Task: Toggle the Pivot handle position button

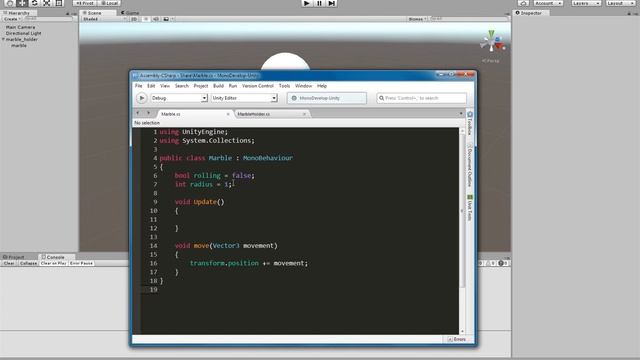Action: click(84, 3)
